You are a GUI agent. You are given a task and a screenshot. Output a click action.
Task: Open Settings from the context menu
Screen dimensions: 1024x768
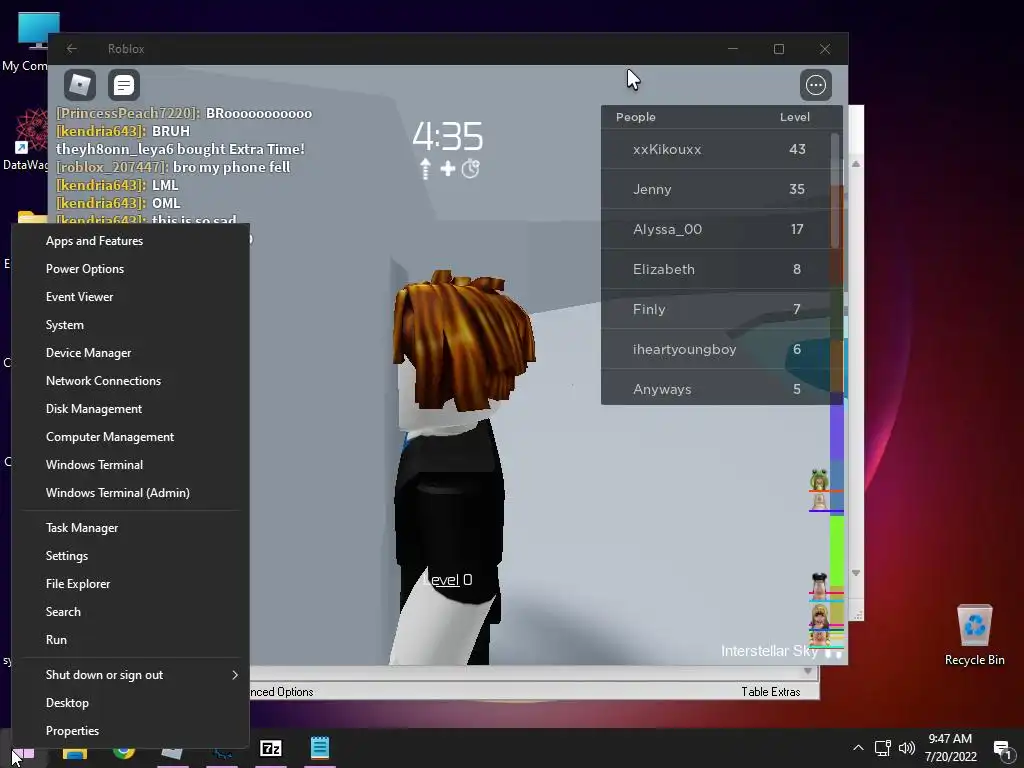click(x=131, y=556)
